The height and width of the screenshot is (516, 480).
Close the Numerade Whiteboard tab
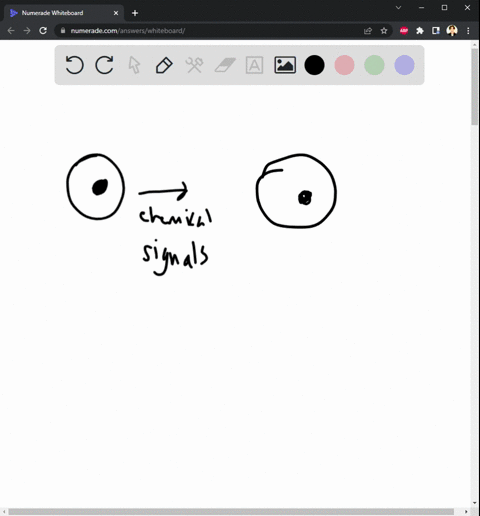[116, 13]
